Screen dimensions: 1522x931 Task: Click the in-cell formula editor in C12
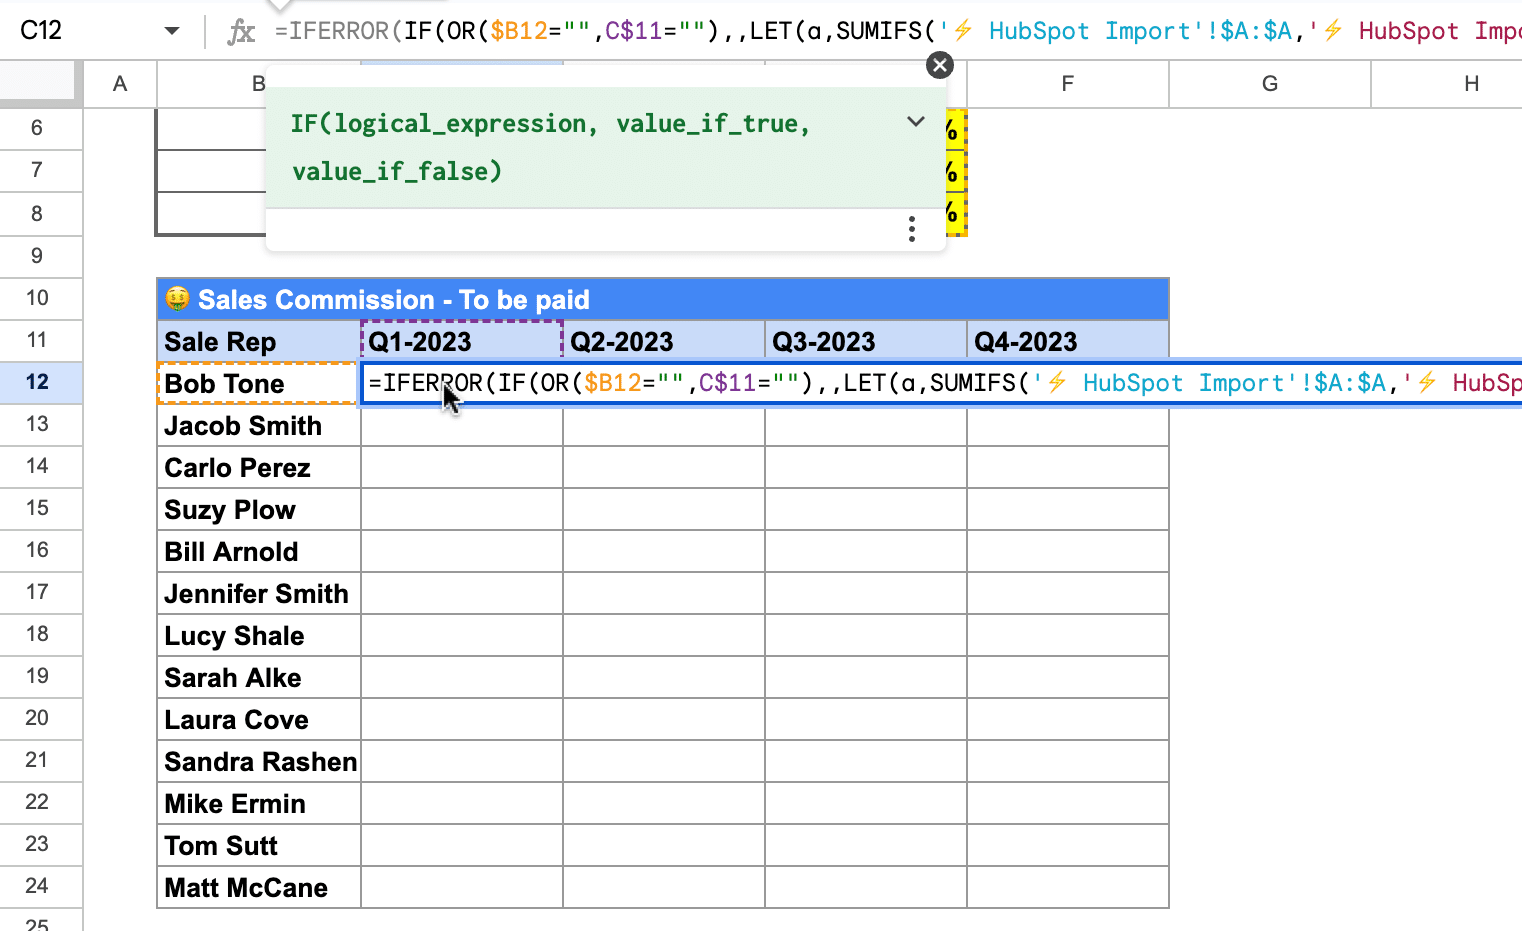[x=942, y=383]
